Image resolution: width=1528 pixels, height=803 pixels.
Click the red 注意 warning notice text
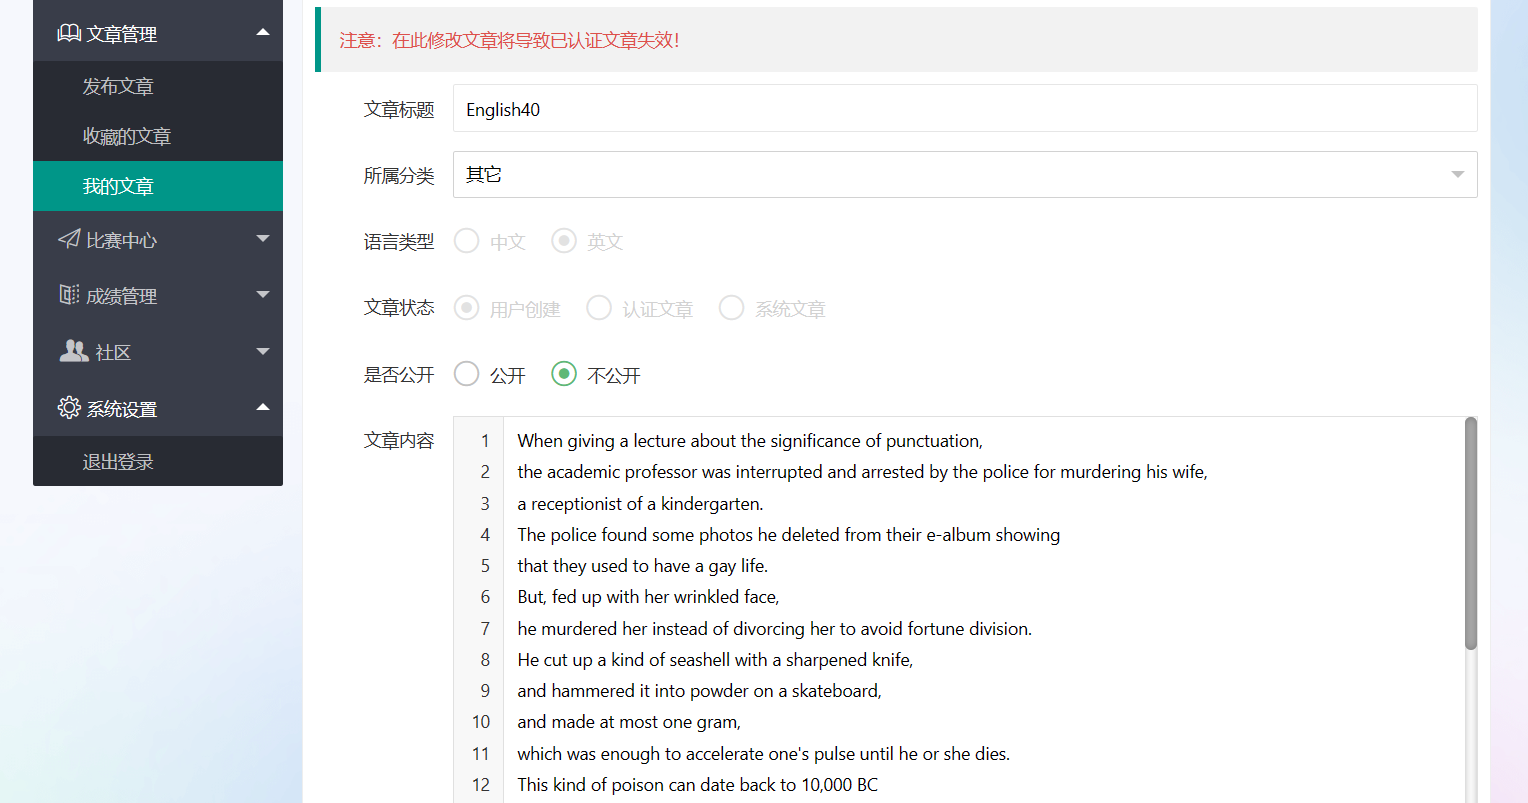pos(509,40)
